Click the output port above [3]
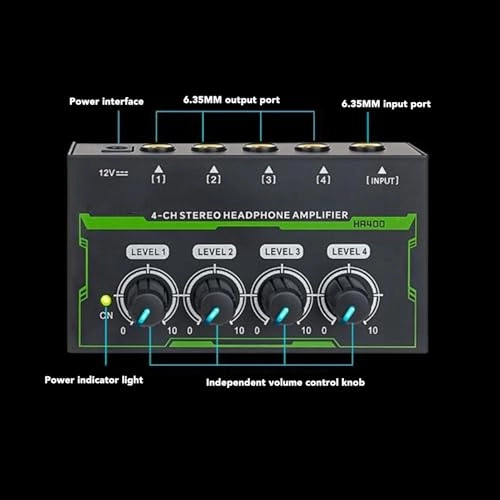This screenshot has height=500, width=500. click(x=260, y=147)
